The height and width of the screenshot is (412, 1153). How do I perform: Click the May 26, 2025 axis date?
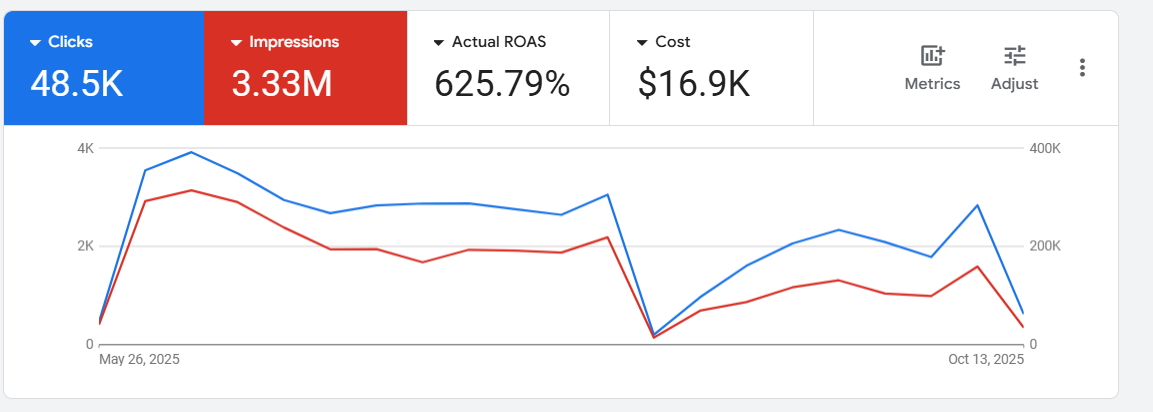[x=139, y=360]
